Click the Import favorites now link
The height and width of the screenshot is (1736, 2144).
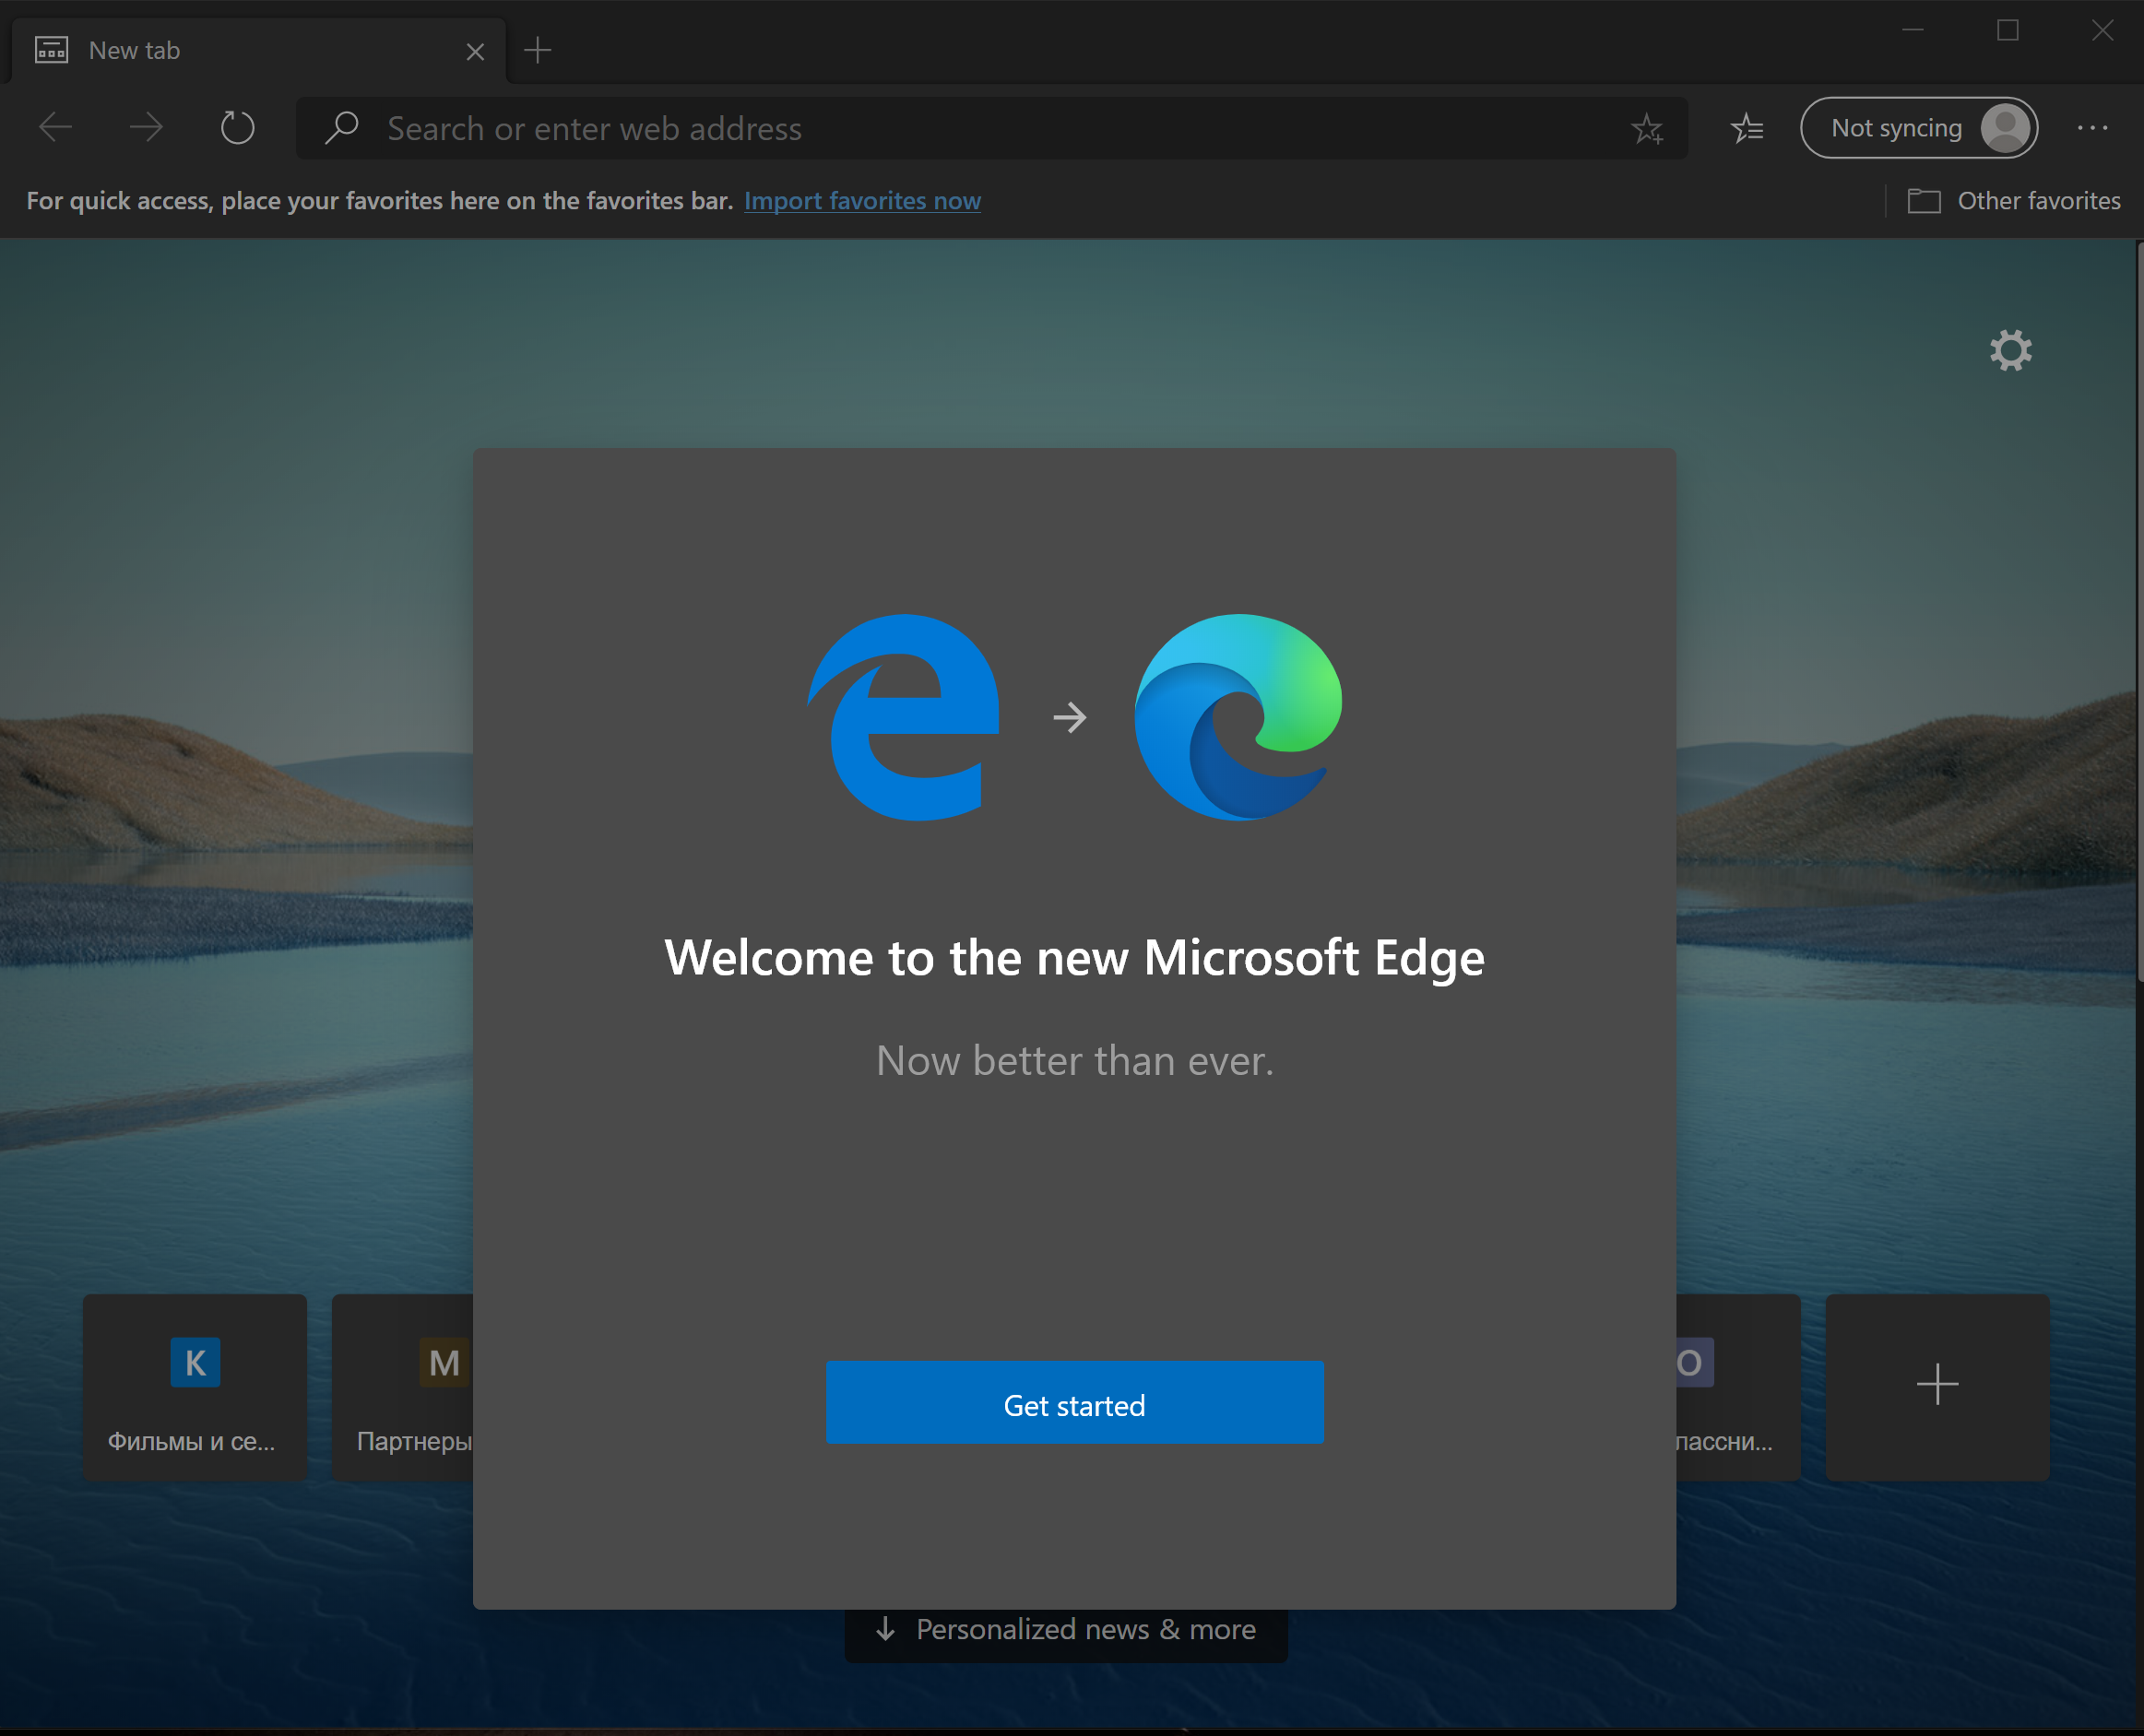863,198
